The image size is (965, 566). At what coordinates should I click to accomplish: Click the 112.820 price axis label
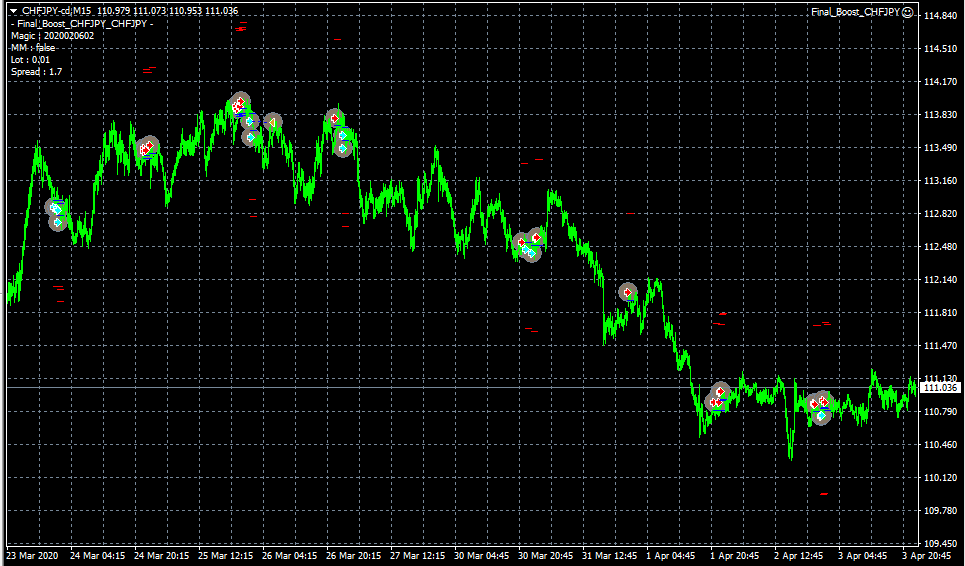pyautogui.click(x=941, y=213)
